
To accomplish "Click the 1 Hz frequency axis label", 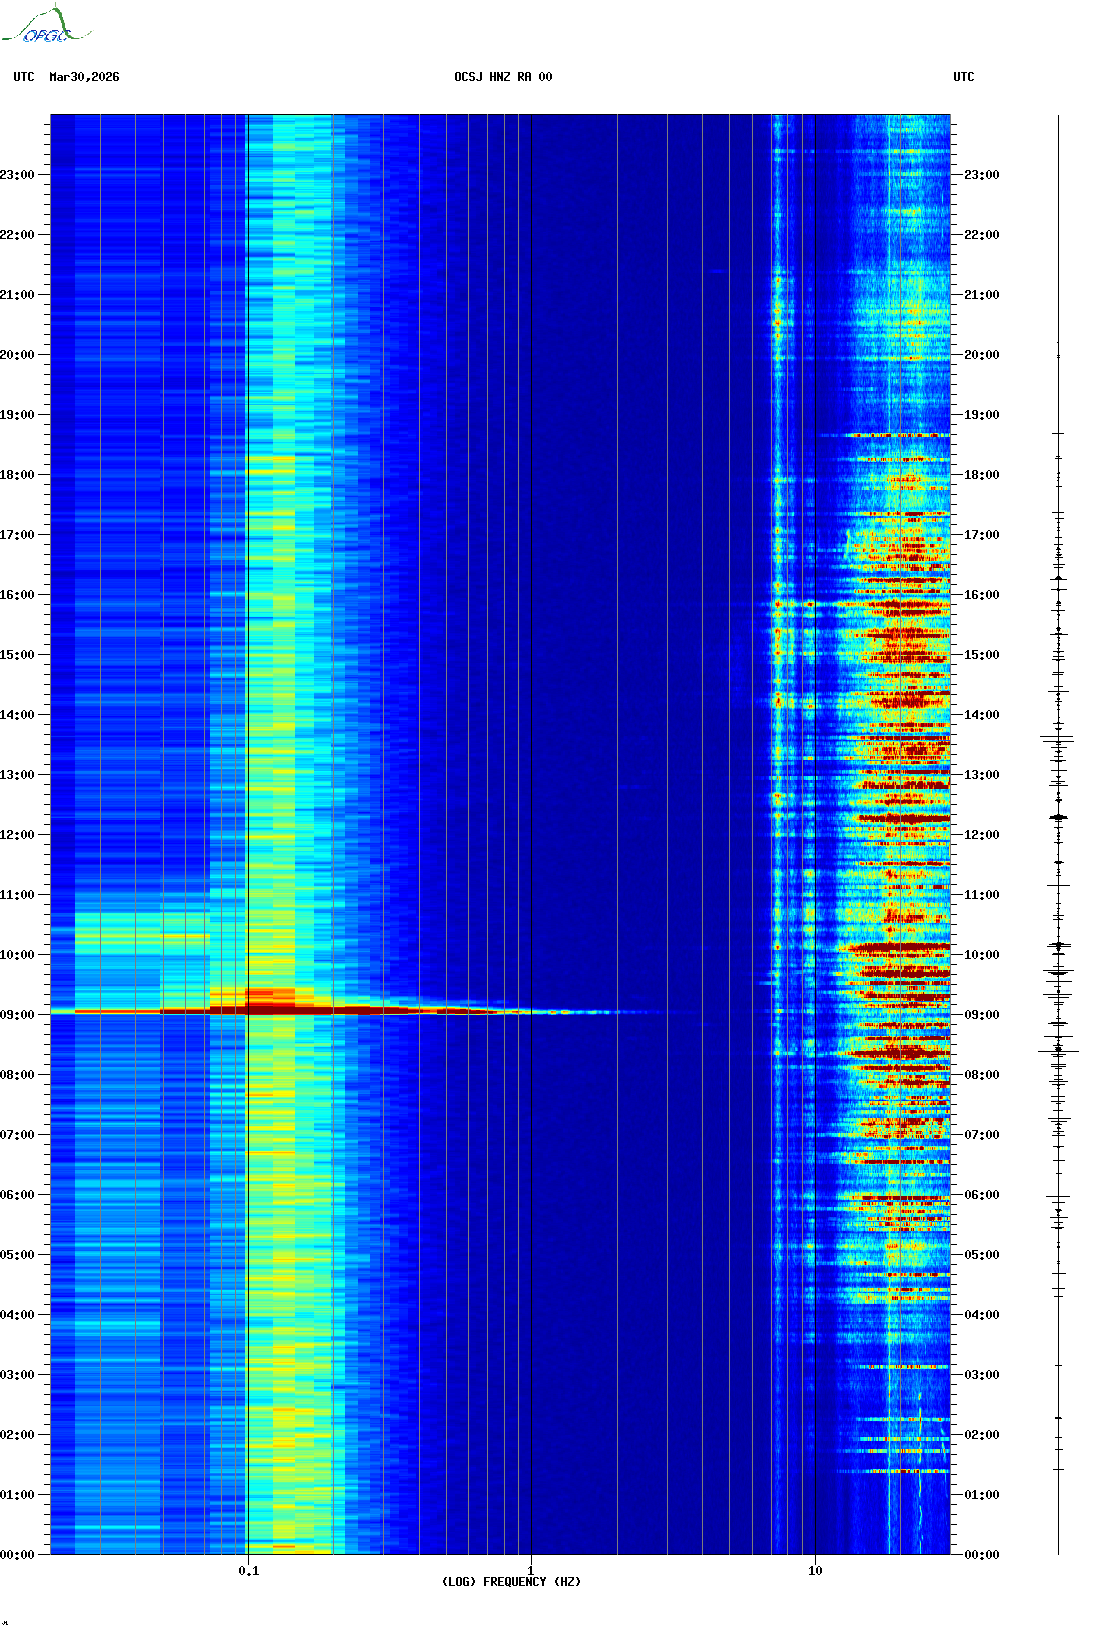I will point(530,1570).
